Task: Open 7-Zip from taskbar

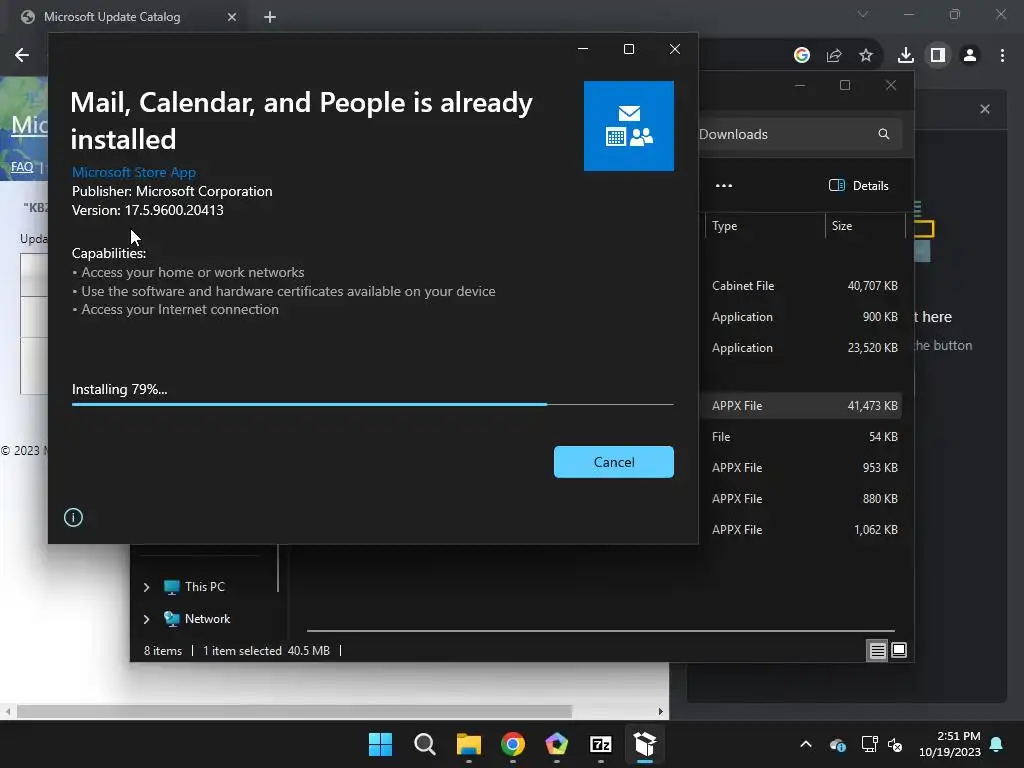Action: [x=600, y=744]
